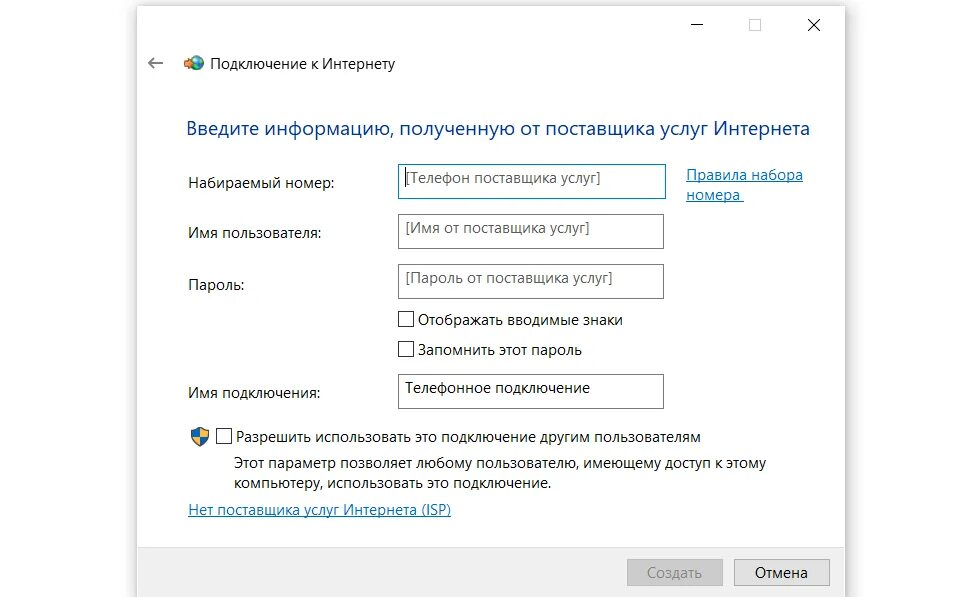Image resolution: width=963 pixels, height=597 pixels.
Task: Minimize the wizard window
Action: tap(697, 25)
